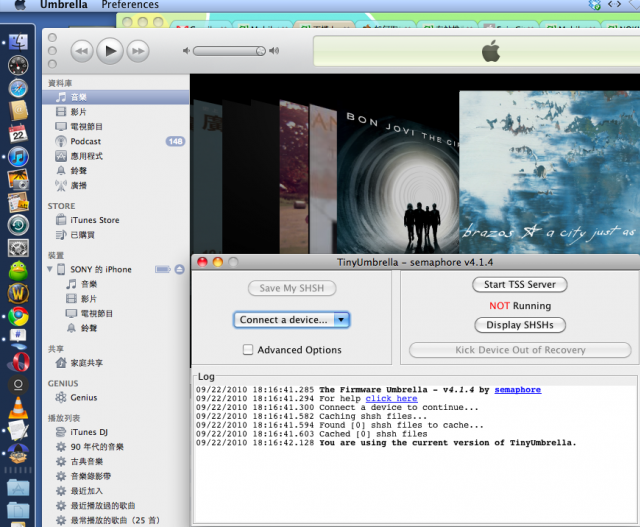Image resolution: width=640 pixels, height=527 pixels.
Task: Open iTunes DJ playlist
Action: pyautogui.click(x=116, y=432)
